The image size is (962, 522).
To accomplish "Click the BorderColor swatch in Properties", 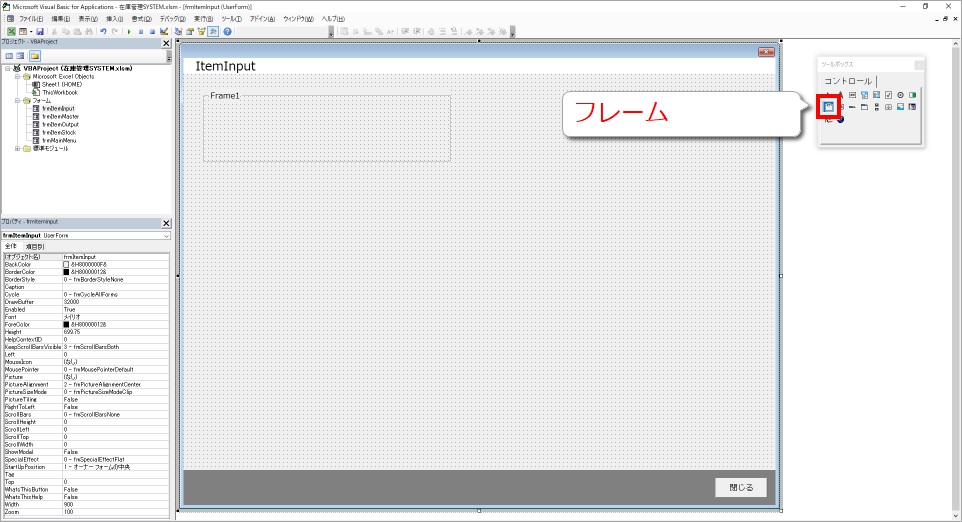I will click(66, 272).
